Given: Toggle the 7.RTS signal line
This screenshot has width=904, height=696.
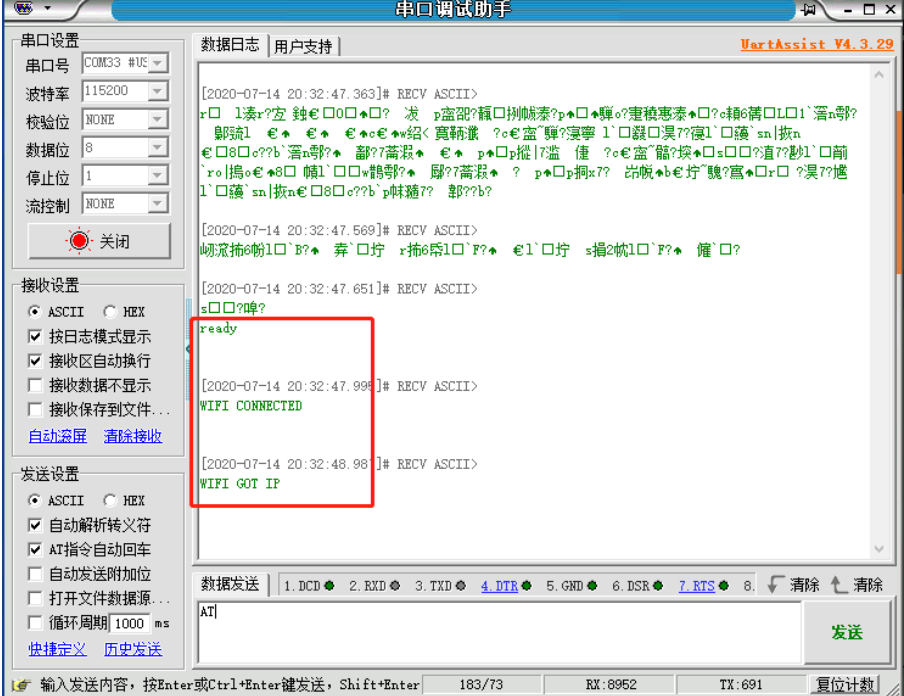Looking at the screenshot, I should [697, 586].
